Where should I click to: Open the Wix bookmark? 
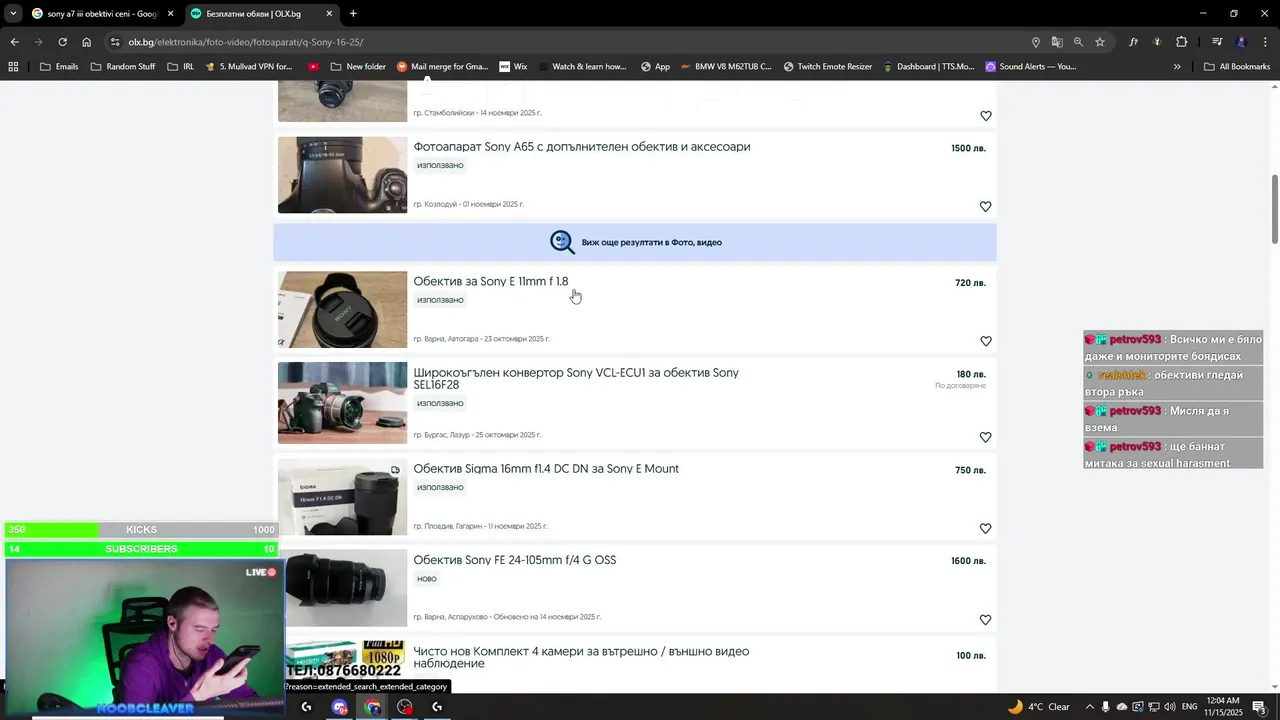click(x=513, y=67)
